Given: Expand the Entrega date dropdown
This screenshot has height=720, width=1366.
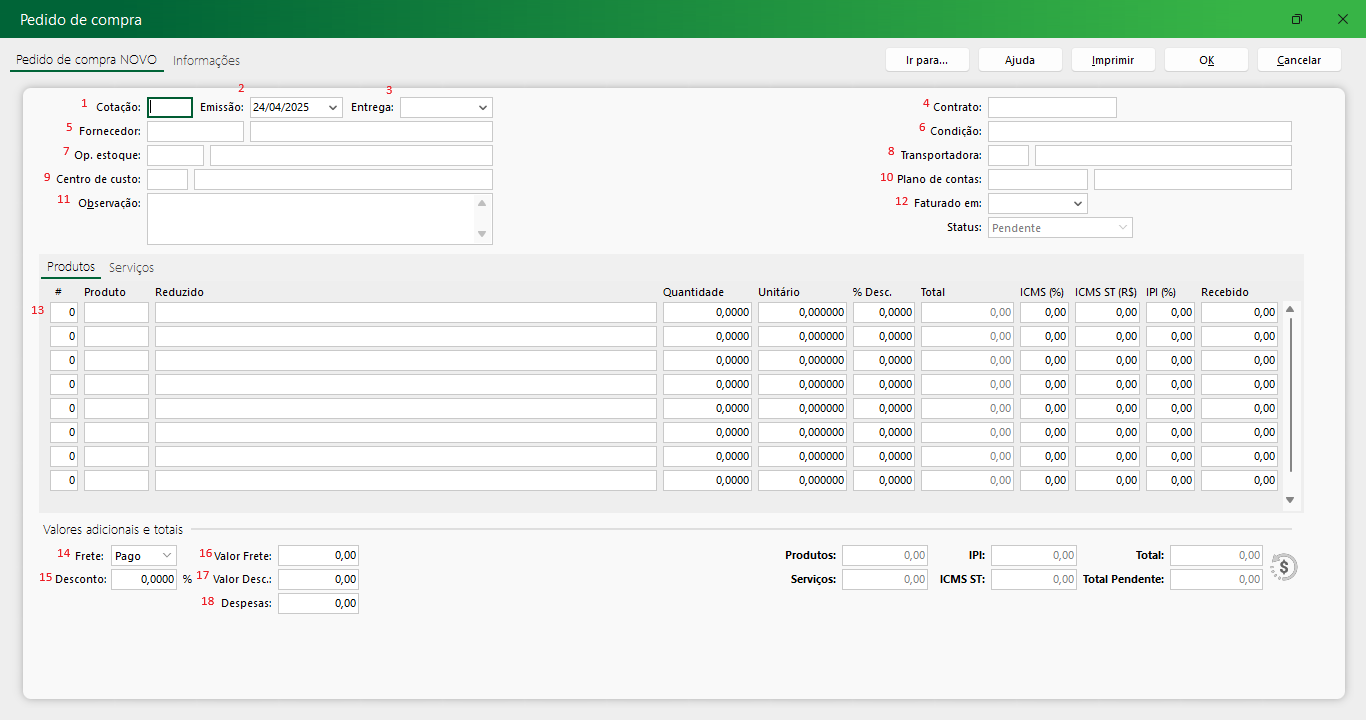Looking at the screenshot, I should [483, 107].
